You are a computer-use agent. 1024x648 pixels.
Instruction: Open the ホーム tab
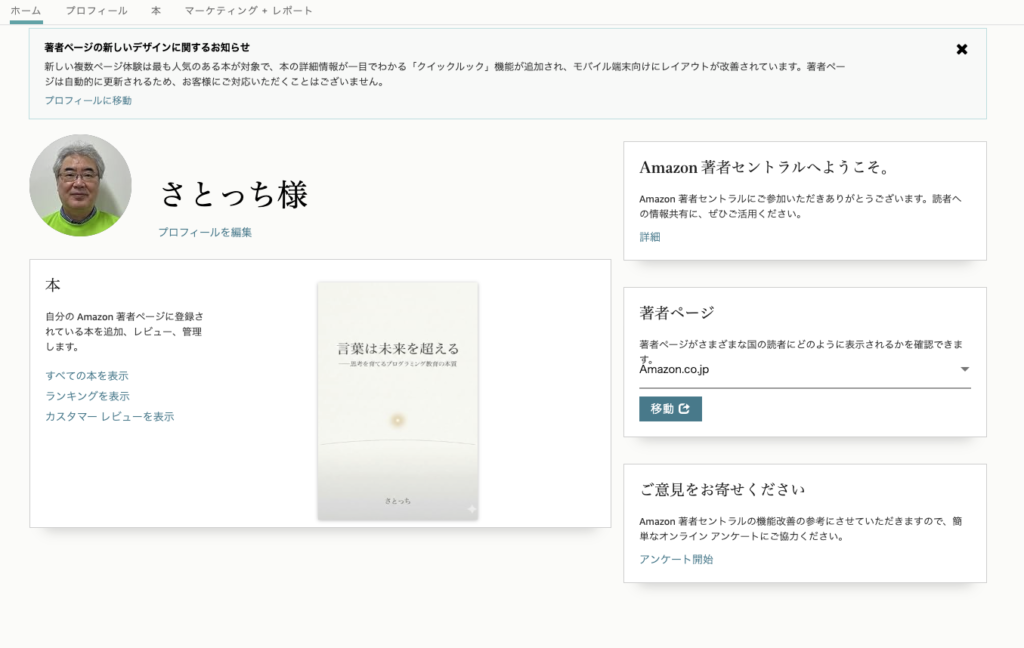(x=26, y=10)
